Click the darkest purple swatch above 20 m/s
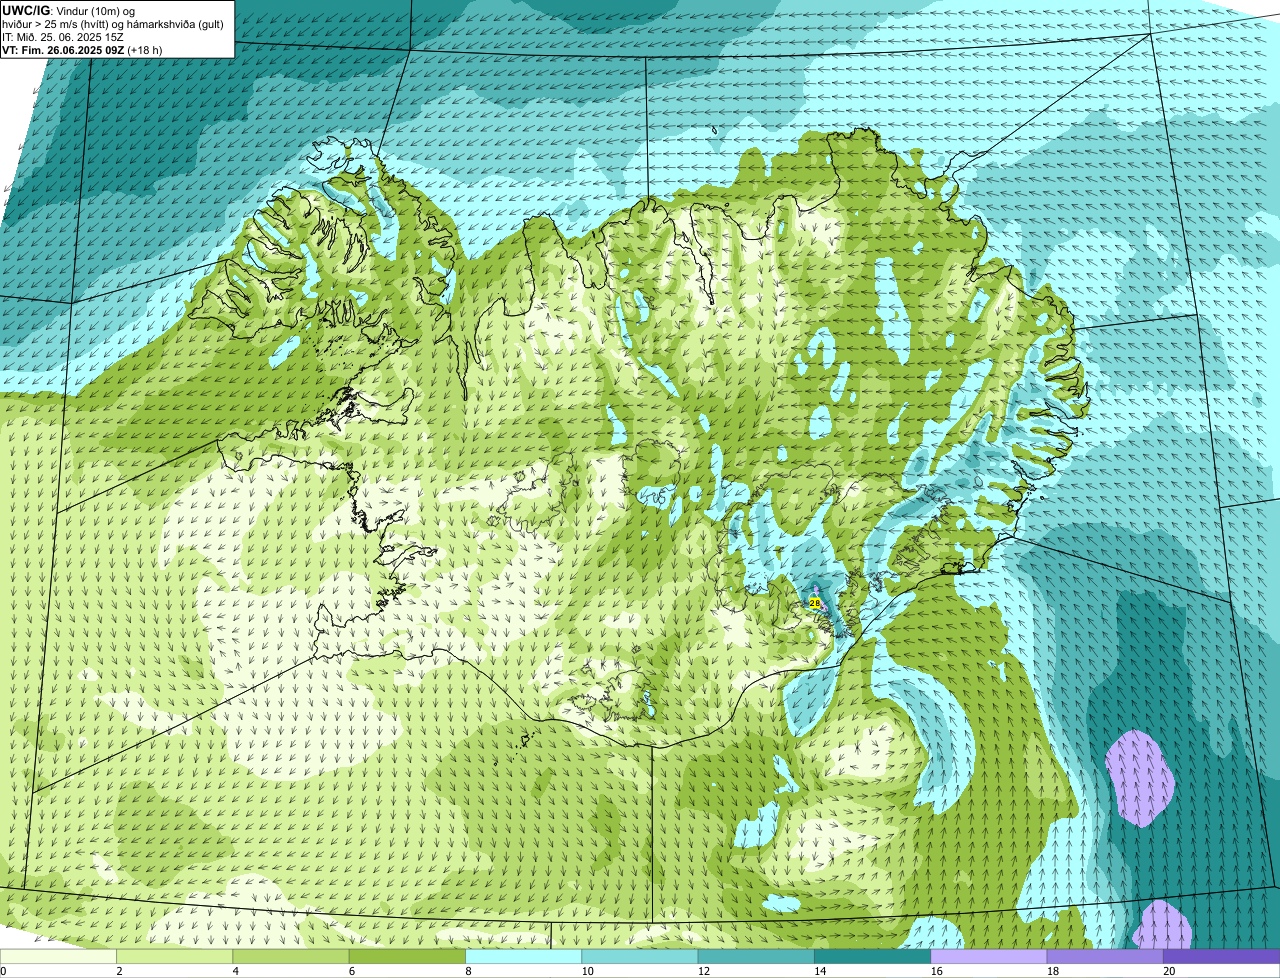Screen dimensions: 1280x978 [1221, 956]
